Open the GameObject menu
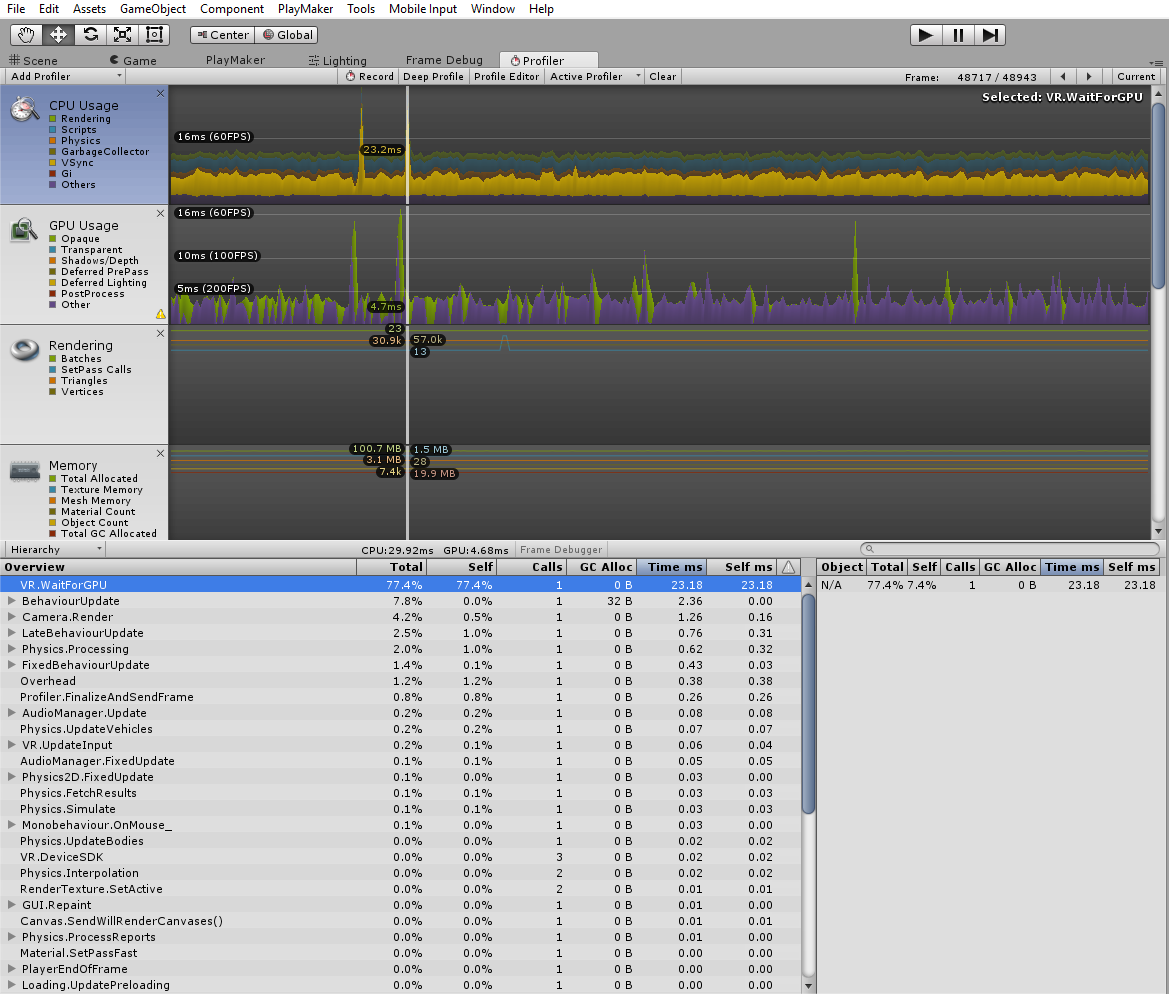 (x=152, y=9)
